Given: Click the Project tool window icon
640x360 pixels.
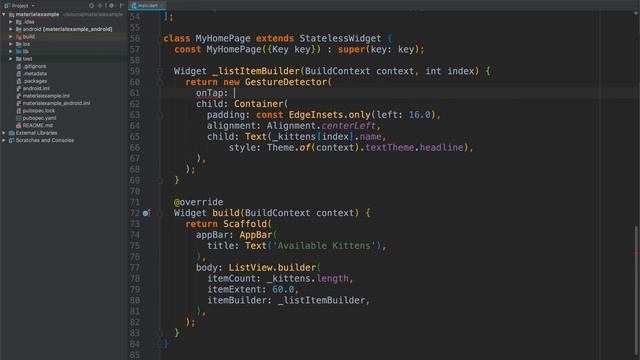Looking at the screenshot, I should [7, 6].
